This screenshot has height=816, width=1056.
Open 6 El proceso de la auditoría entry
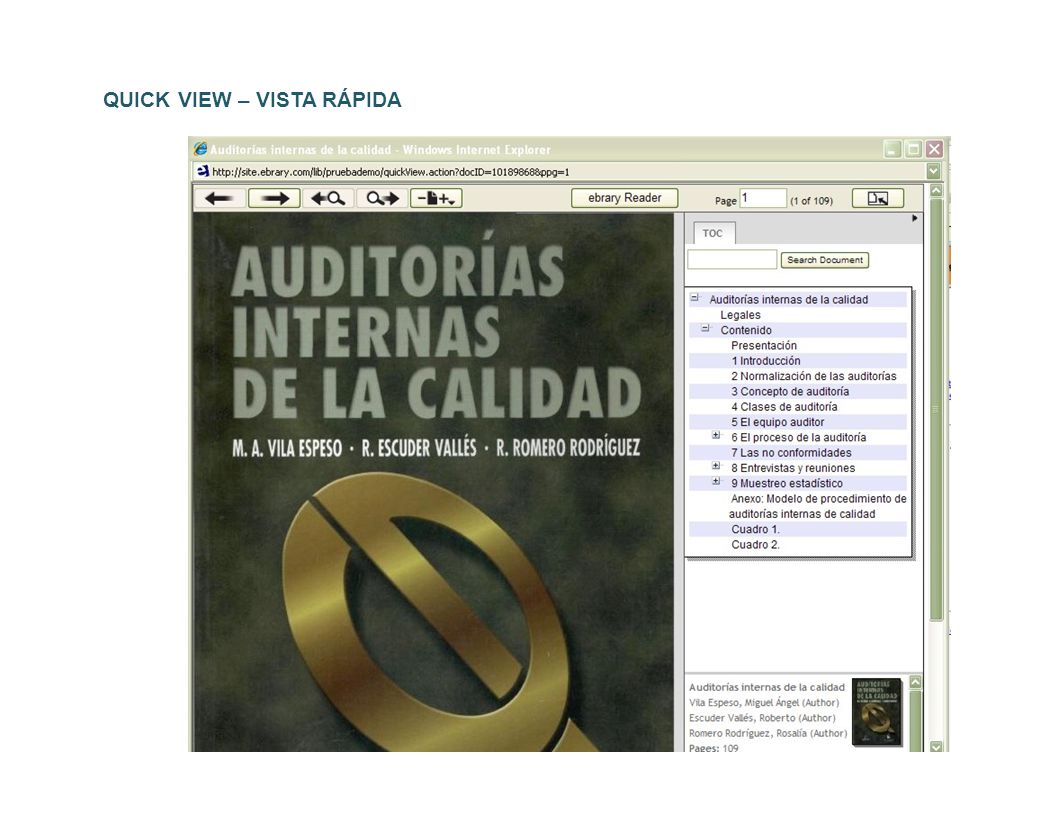coord(798,438)
